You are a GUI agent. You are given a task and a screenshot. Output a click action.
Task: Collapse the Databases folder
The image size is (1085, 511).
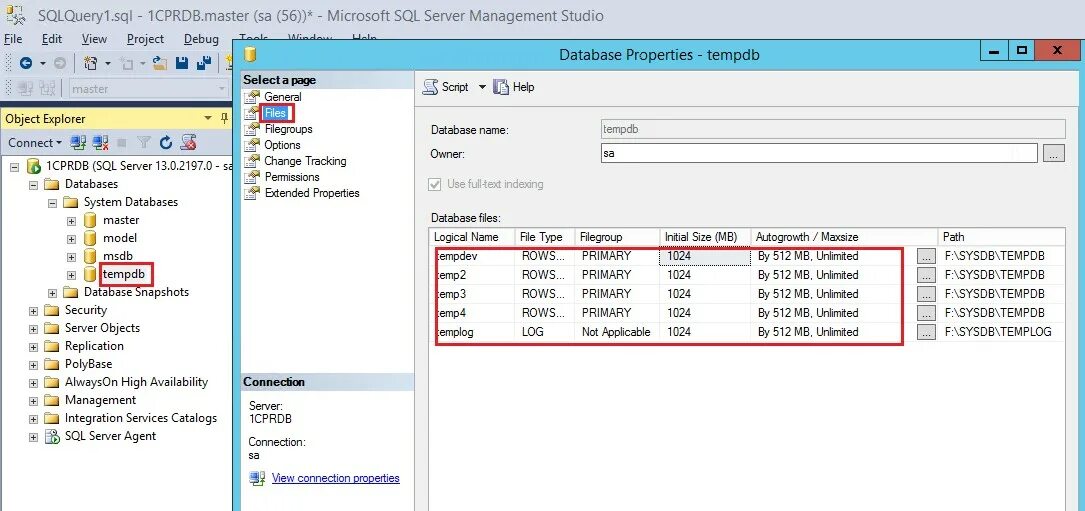pyautogui.click(x=33, y=185)
